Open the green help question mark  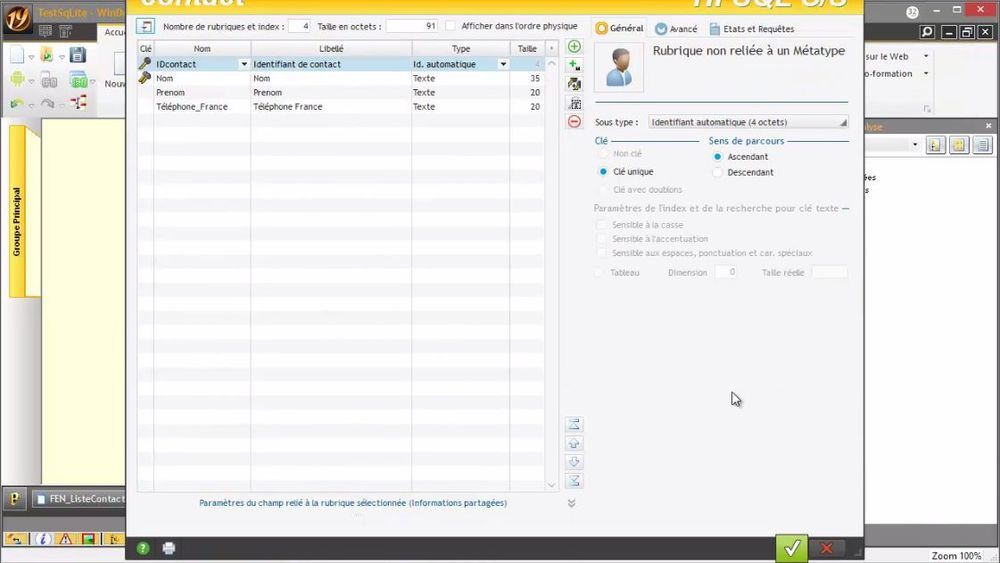point(143,548)
